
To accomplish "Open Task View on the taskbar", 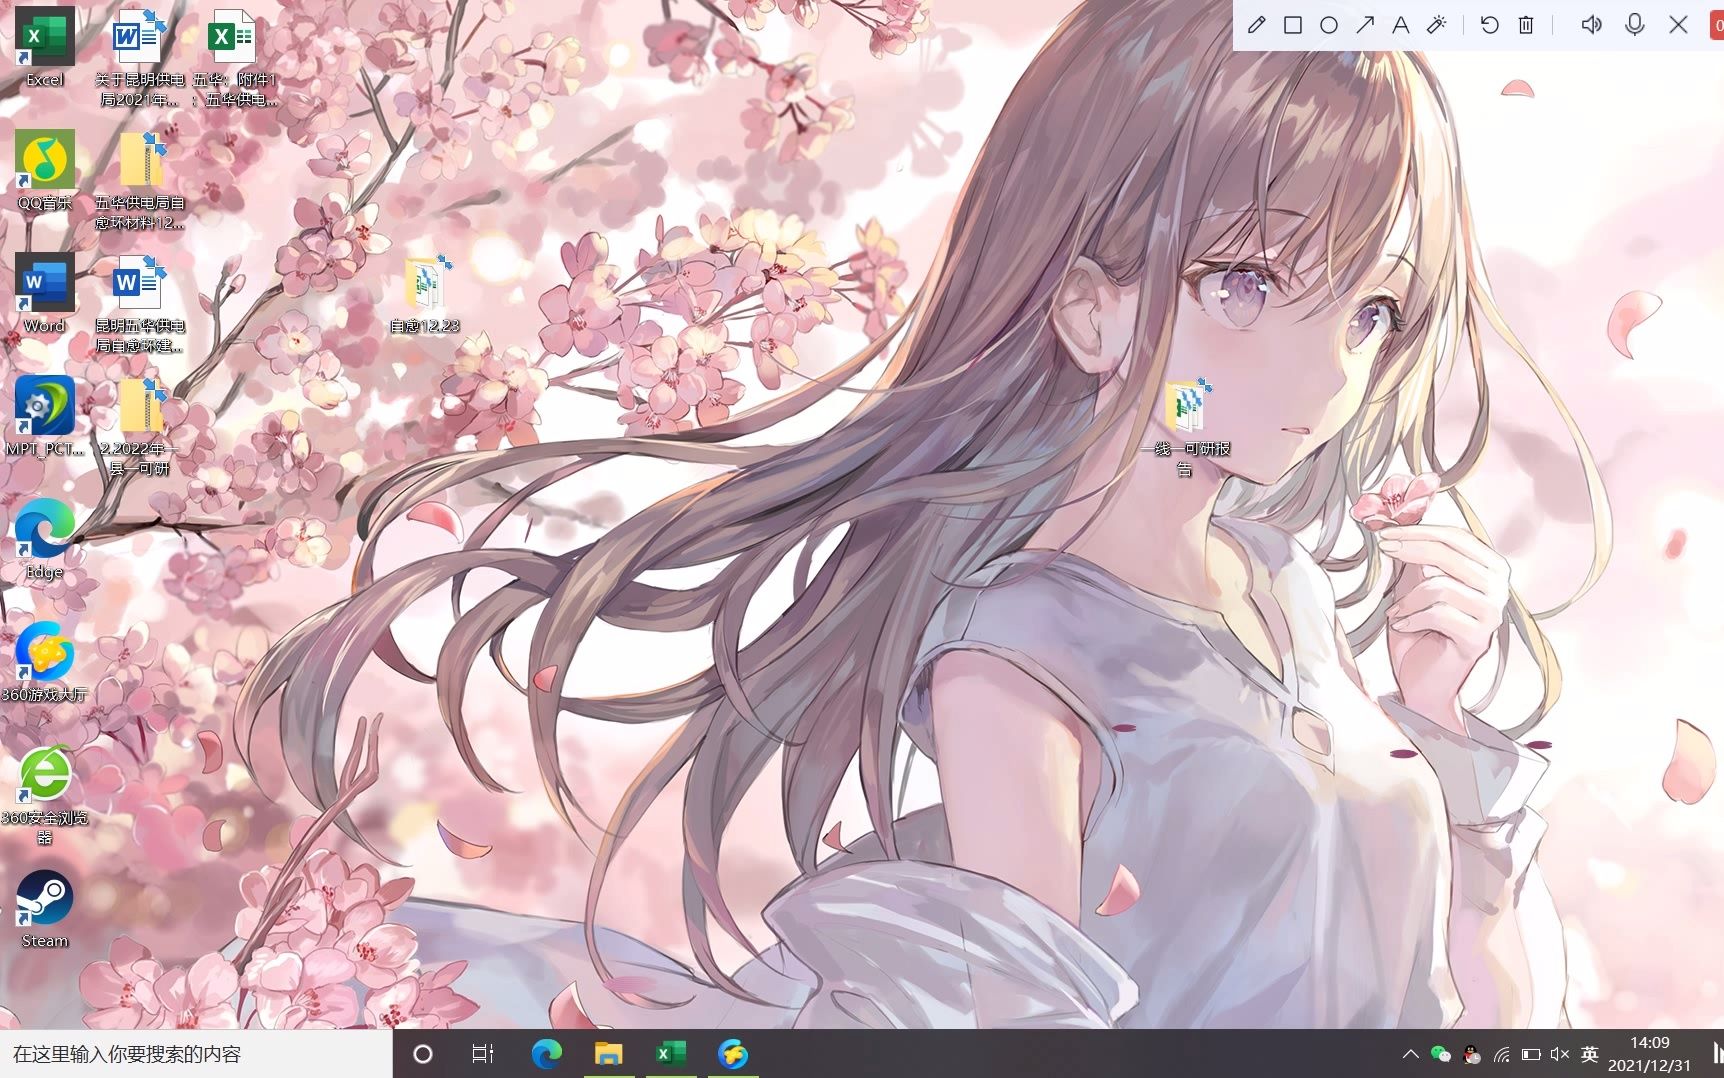I will [x=483, y=1054].
